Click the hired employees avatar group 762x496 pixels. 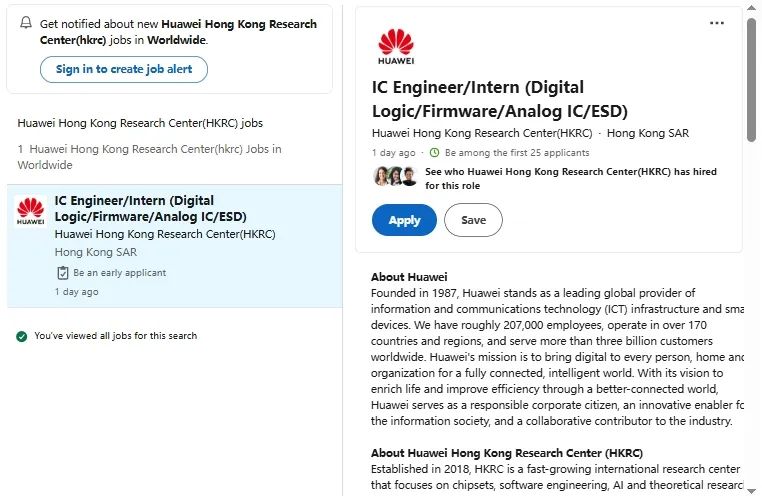coord(395,176)
